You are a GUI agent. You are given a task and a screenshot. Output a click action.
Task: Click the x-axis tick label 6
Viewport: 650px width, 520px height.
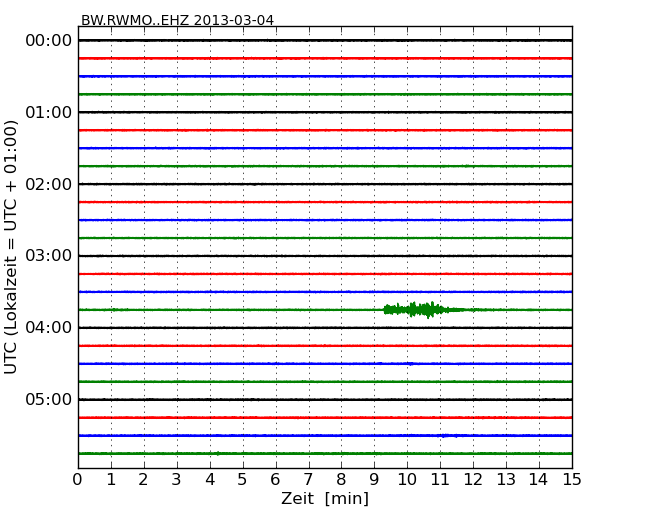275,480
